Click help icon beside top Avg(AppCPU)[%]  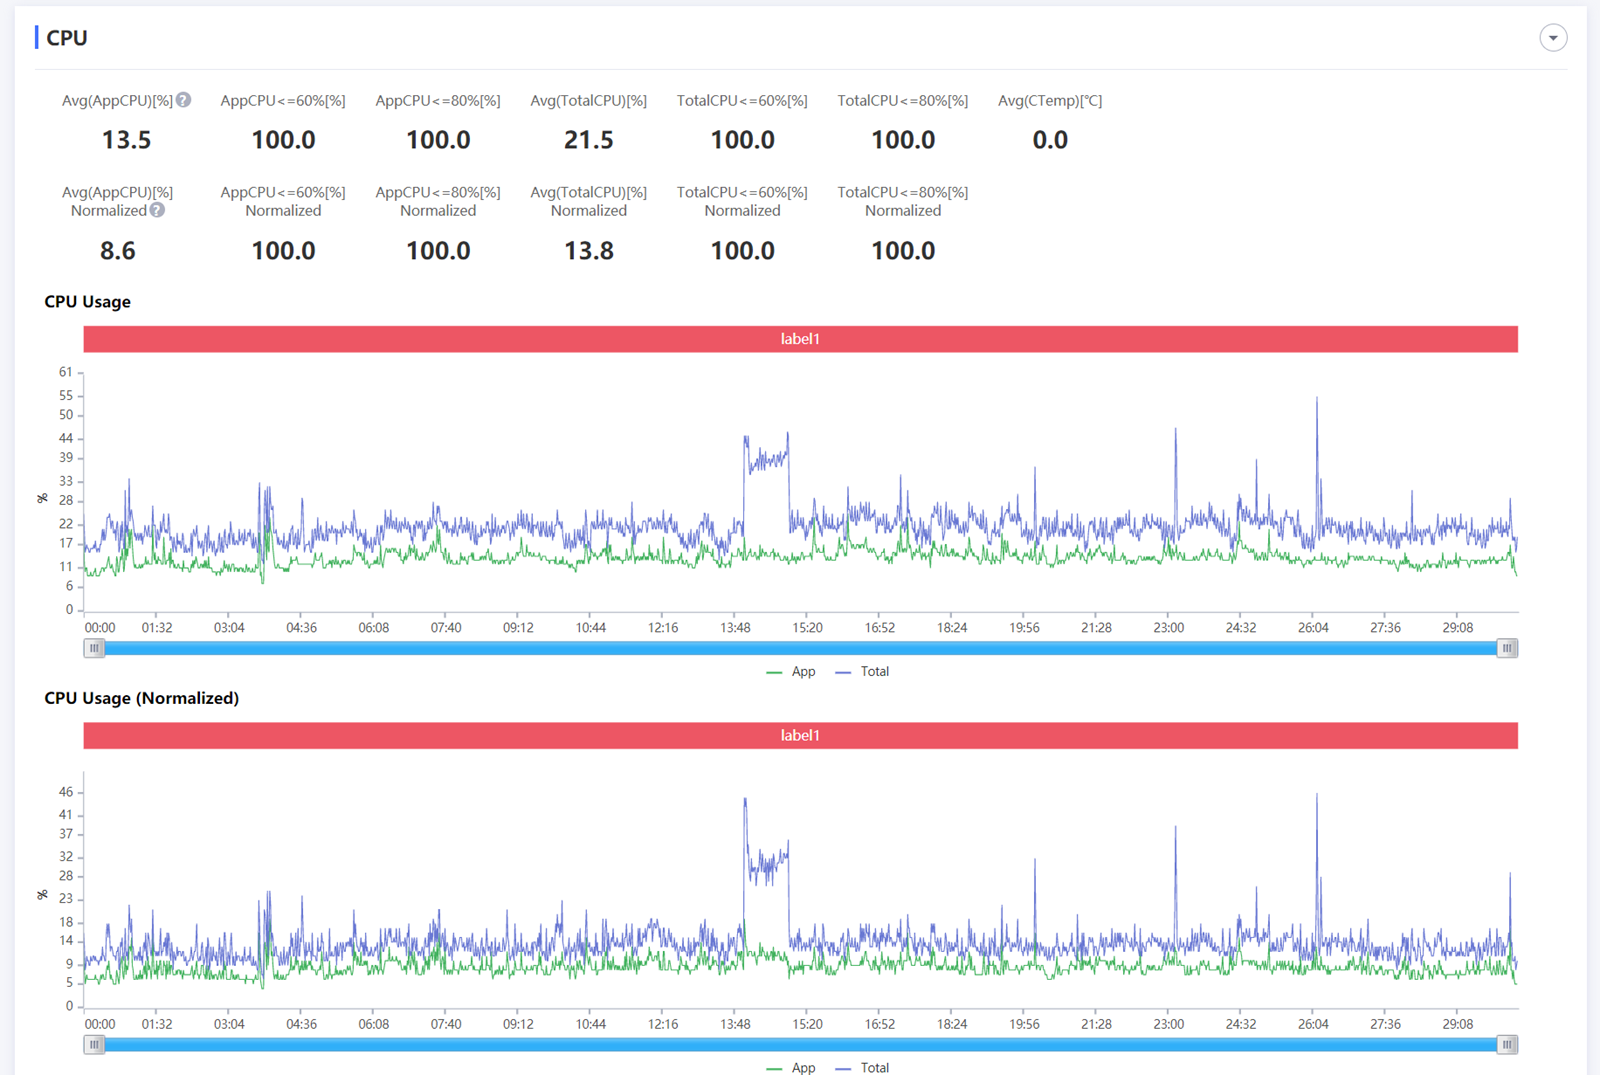coord(183,100)
